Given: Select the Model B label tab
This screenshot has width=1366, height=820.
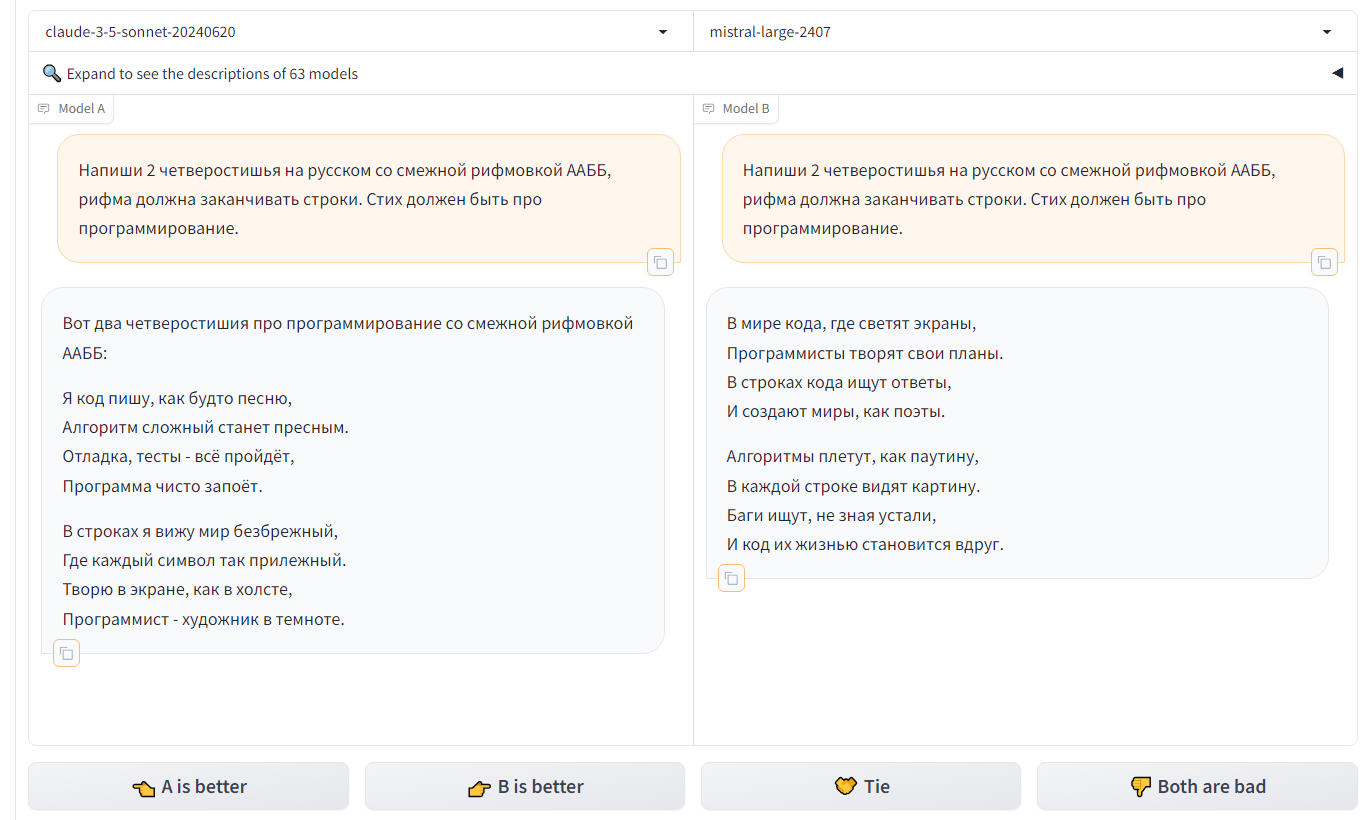Looking at the screenshot, I should (736, 108).
